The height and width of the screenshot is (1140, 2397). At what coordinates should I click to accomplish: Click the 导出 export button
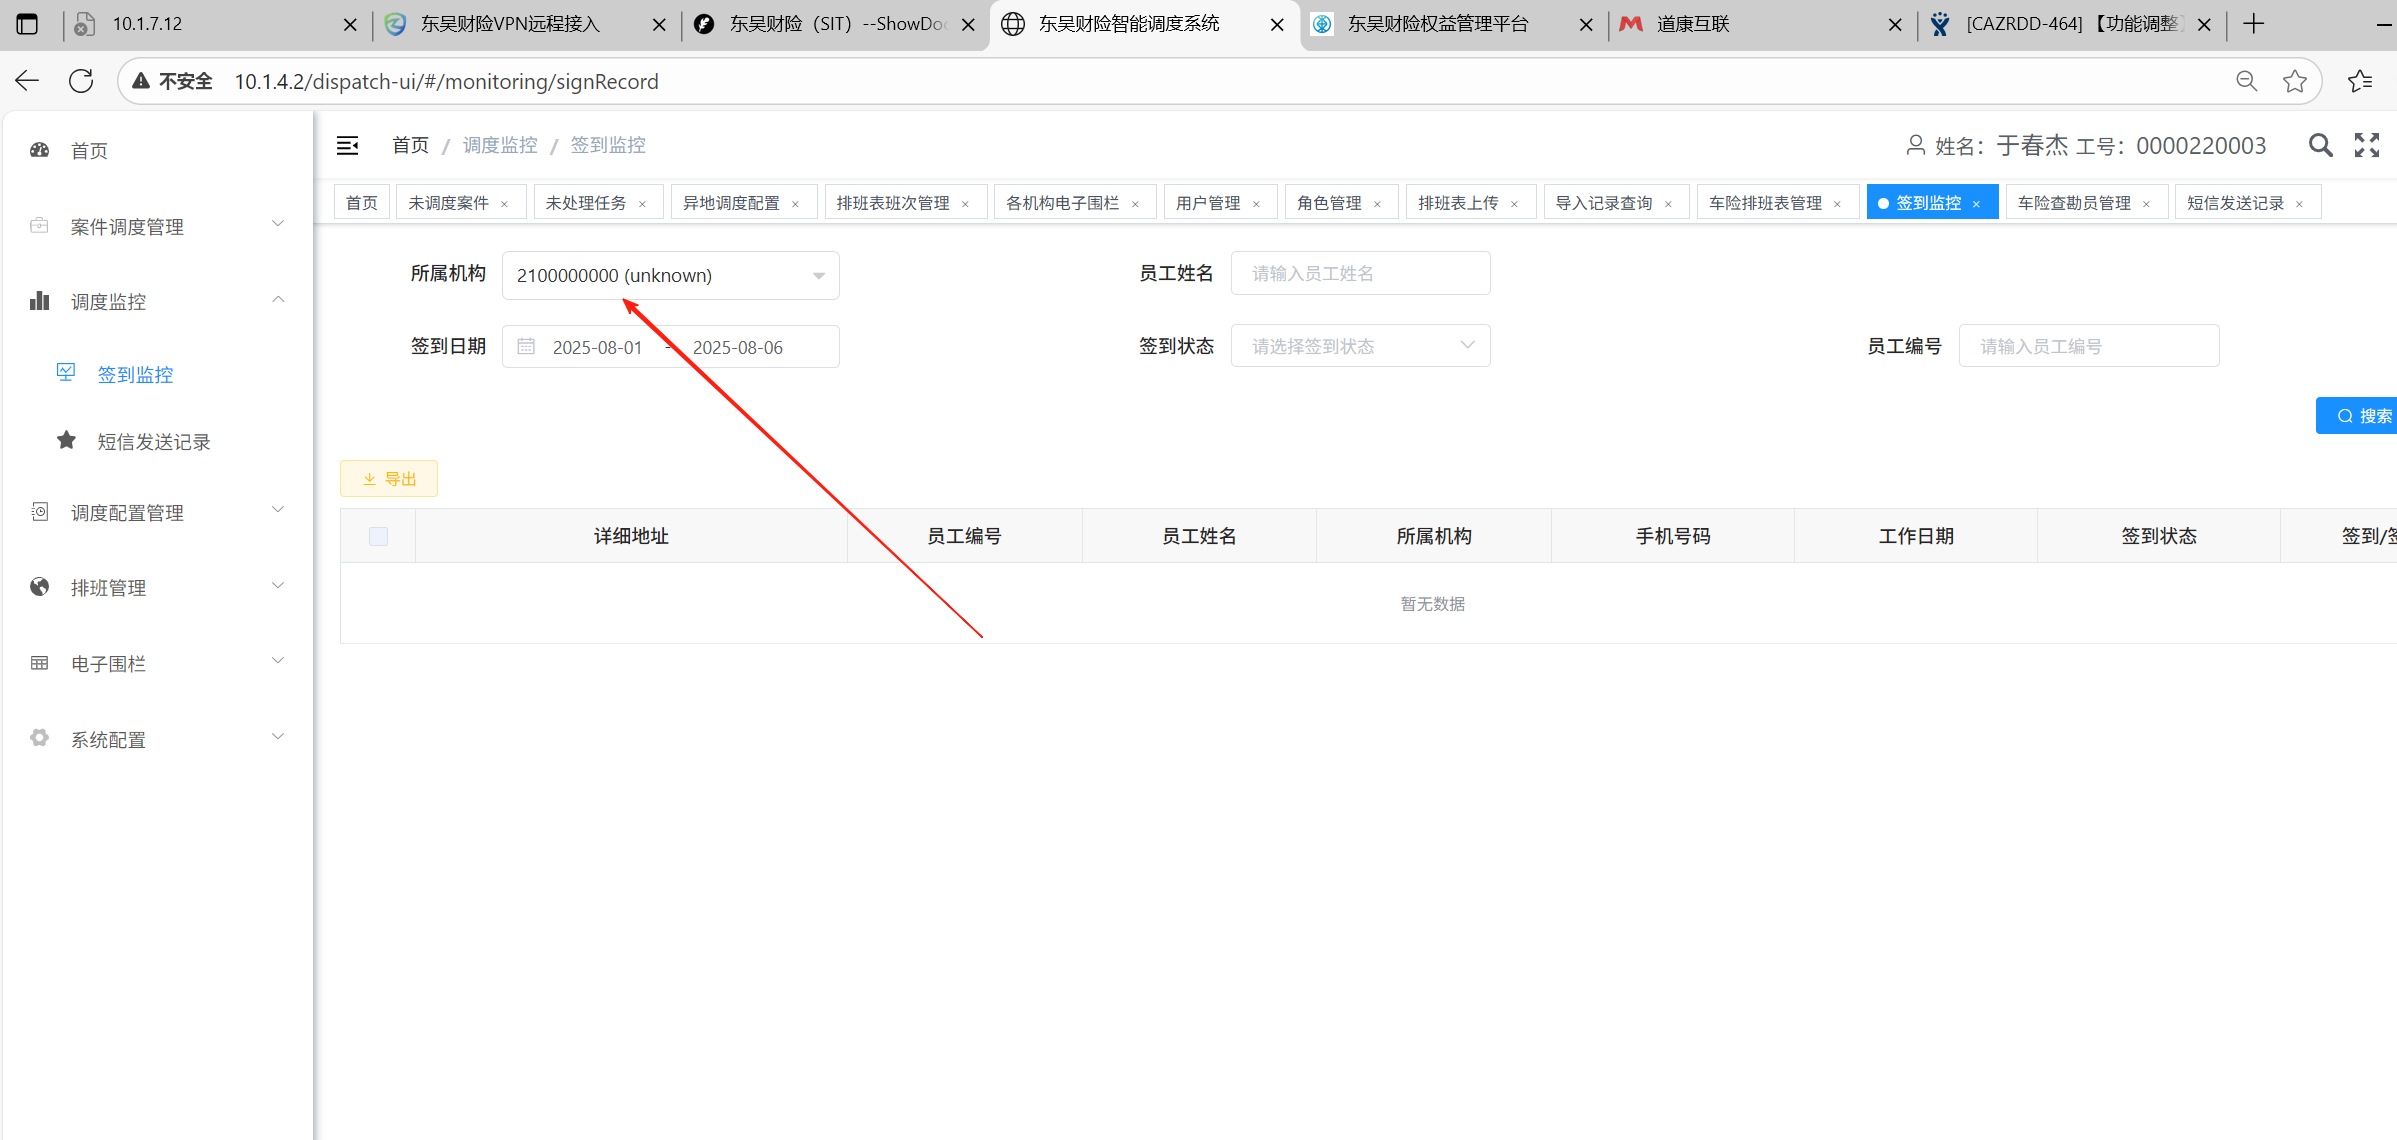pos(389,479)
